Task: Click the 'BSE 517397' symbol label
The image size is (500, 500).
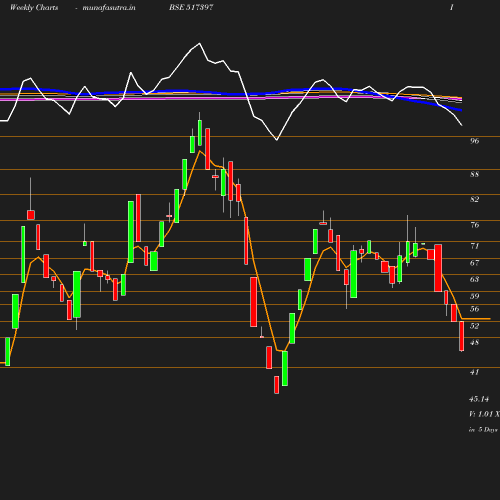Action: click(x=191, y=7)
